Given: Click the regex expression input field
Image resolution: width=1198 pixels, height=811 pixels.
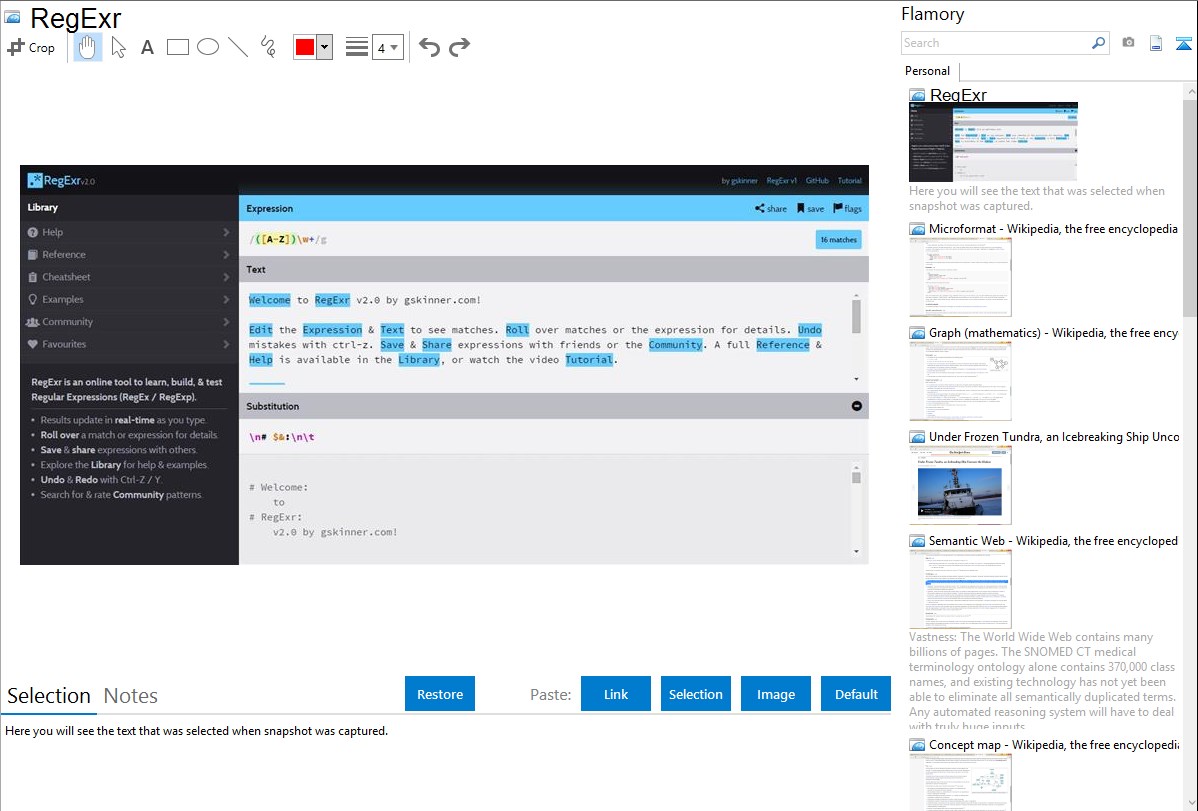Looking at the screenshot, I should [x=527, y=240].
